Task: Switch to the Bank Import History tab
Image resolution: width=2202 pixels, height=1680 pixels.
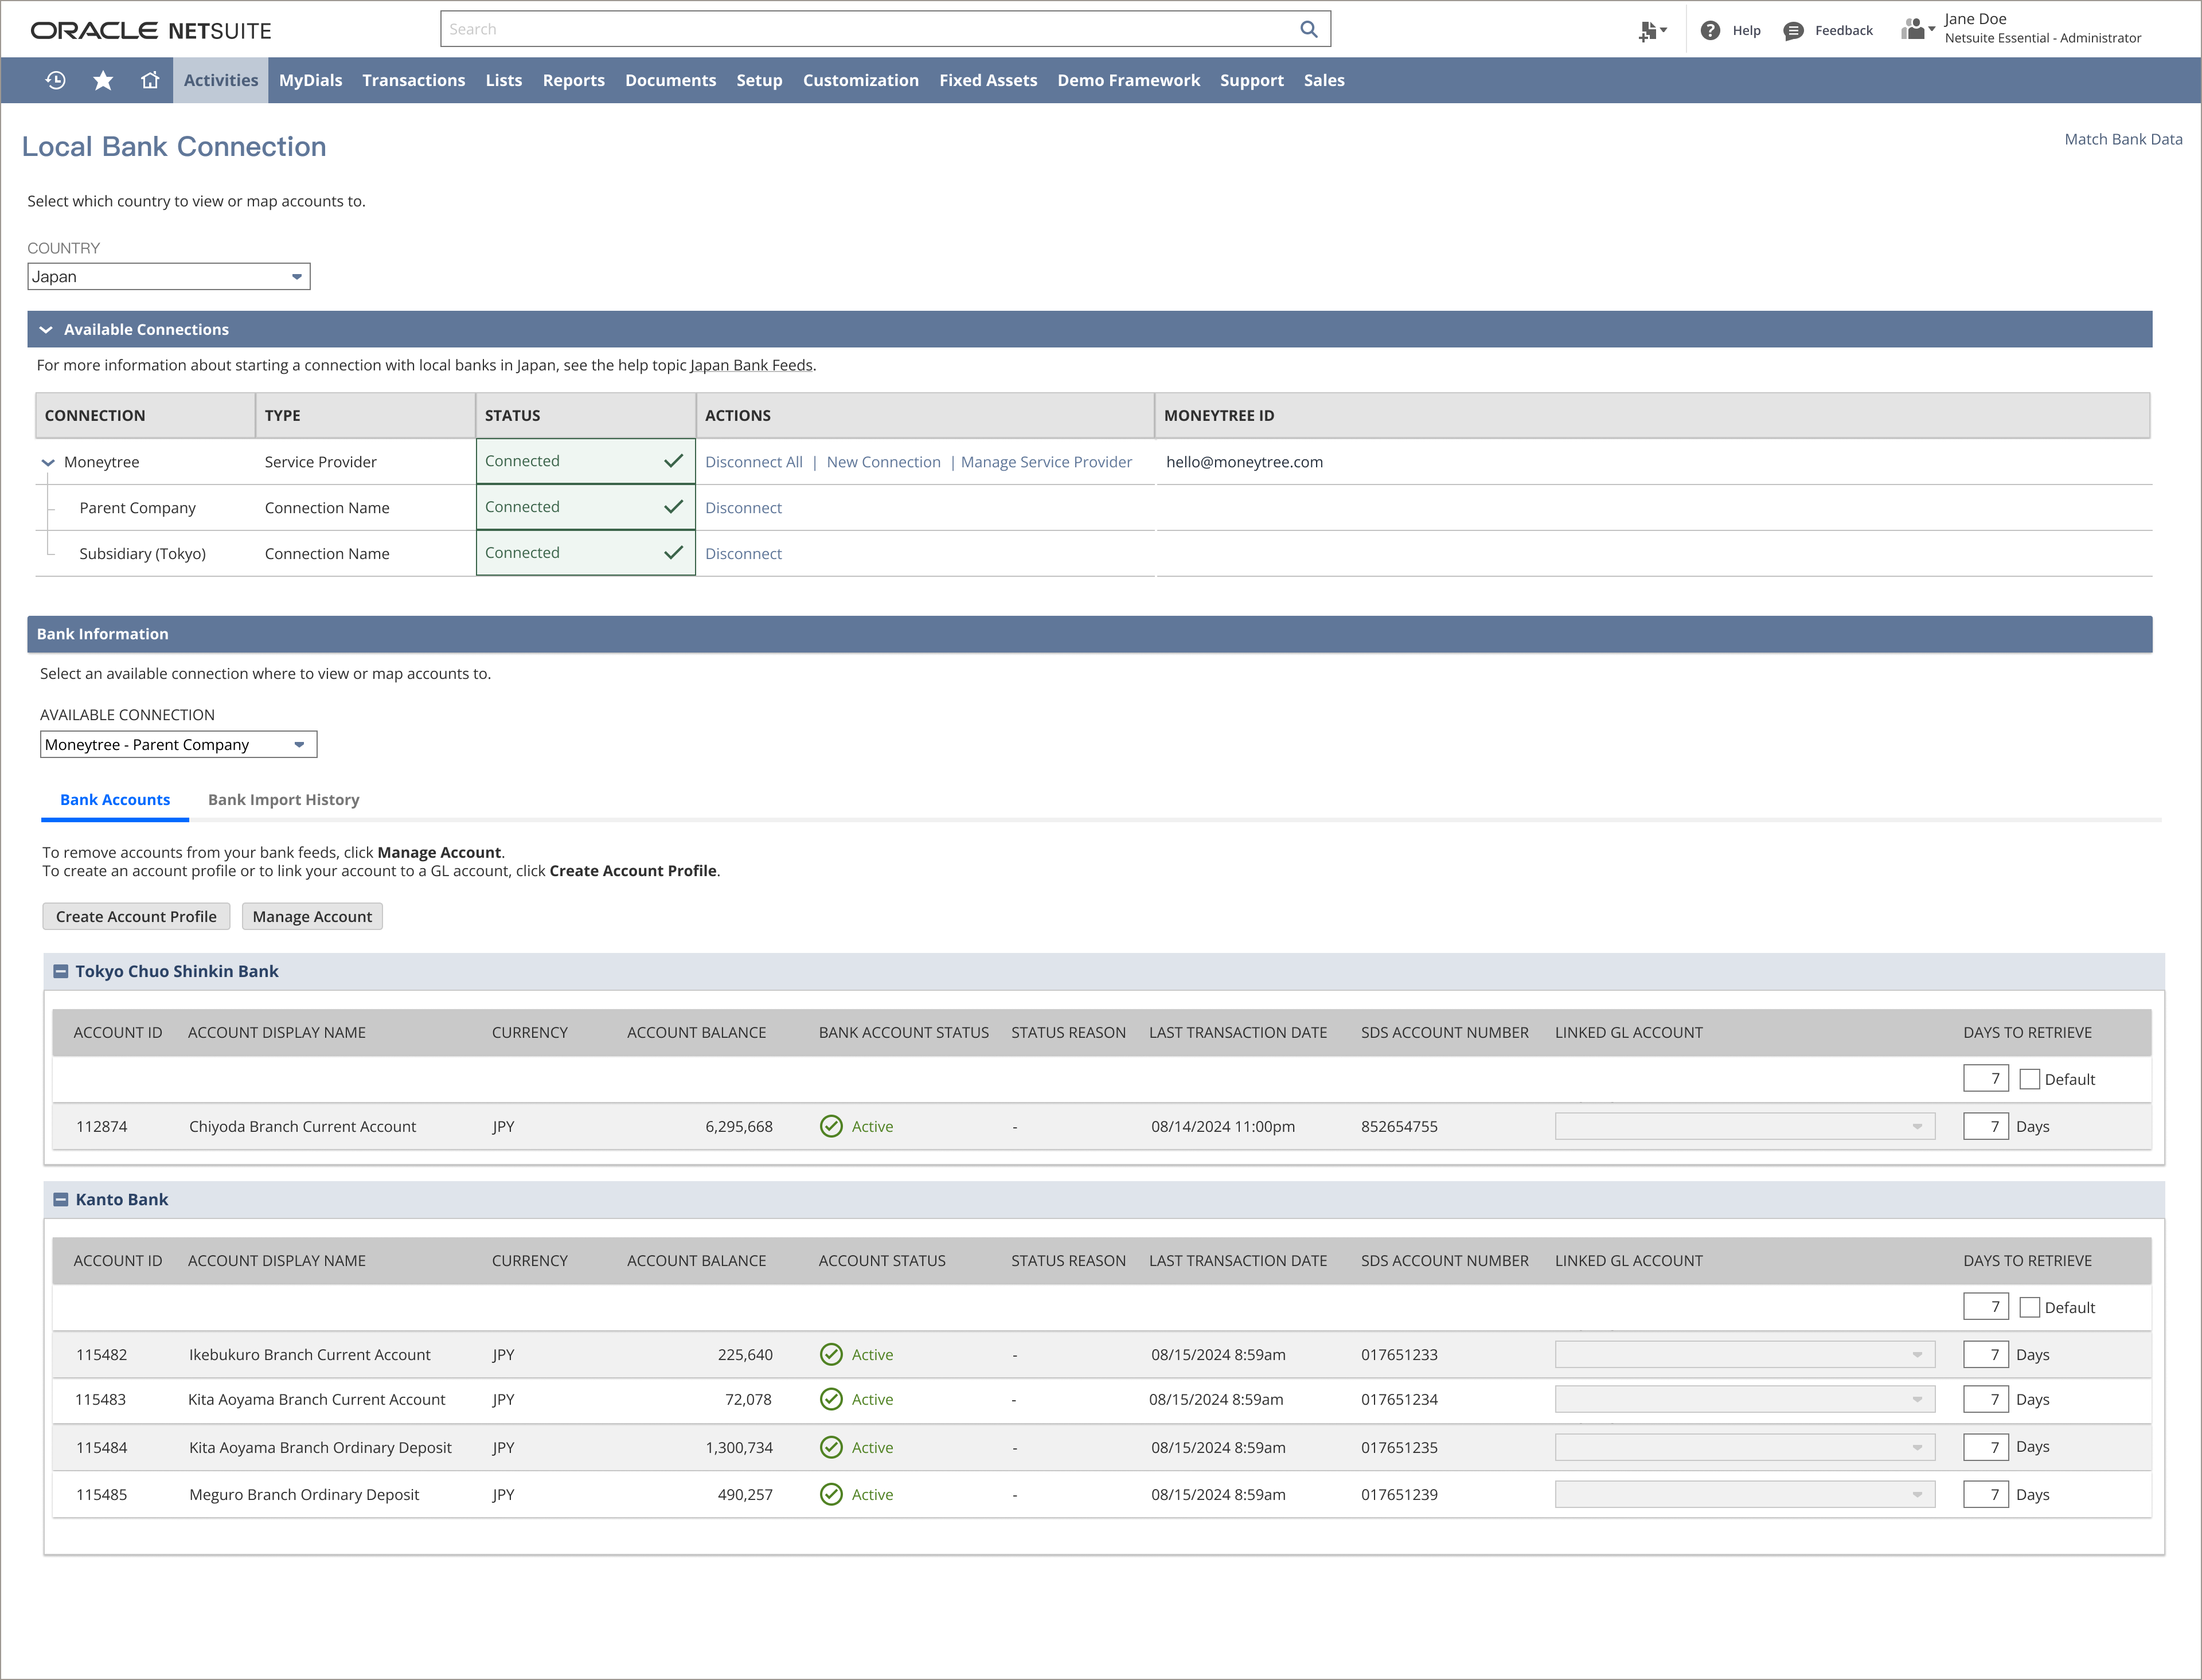Action: pos(283,799)
